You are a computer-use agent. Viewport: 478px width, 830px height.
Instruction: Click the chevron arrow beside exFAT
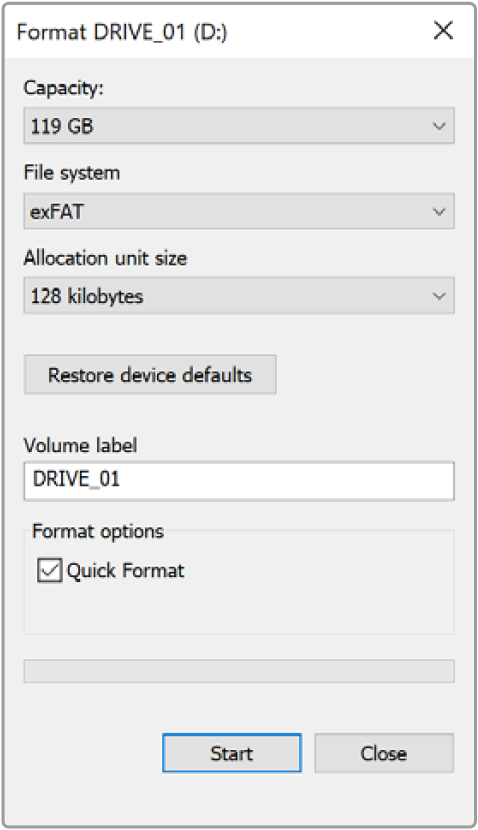439,212
